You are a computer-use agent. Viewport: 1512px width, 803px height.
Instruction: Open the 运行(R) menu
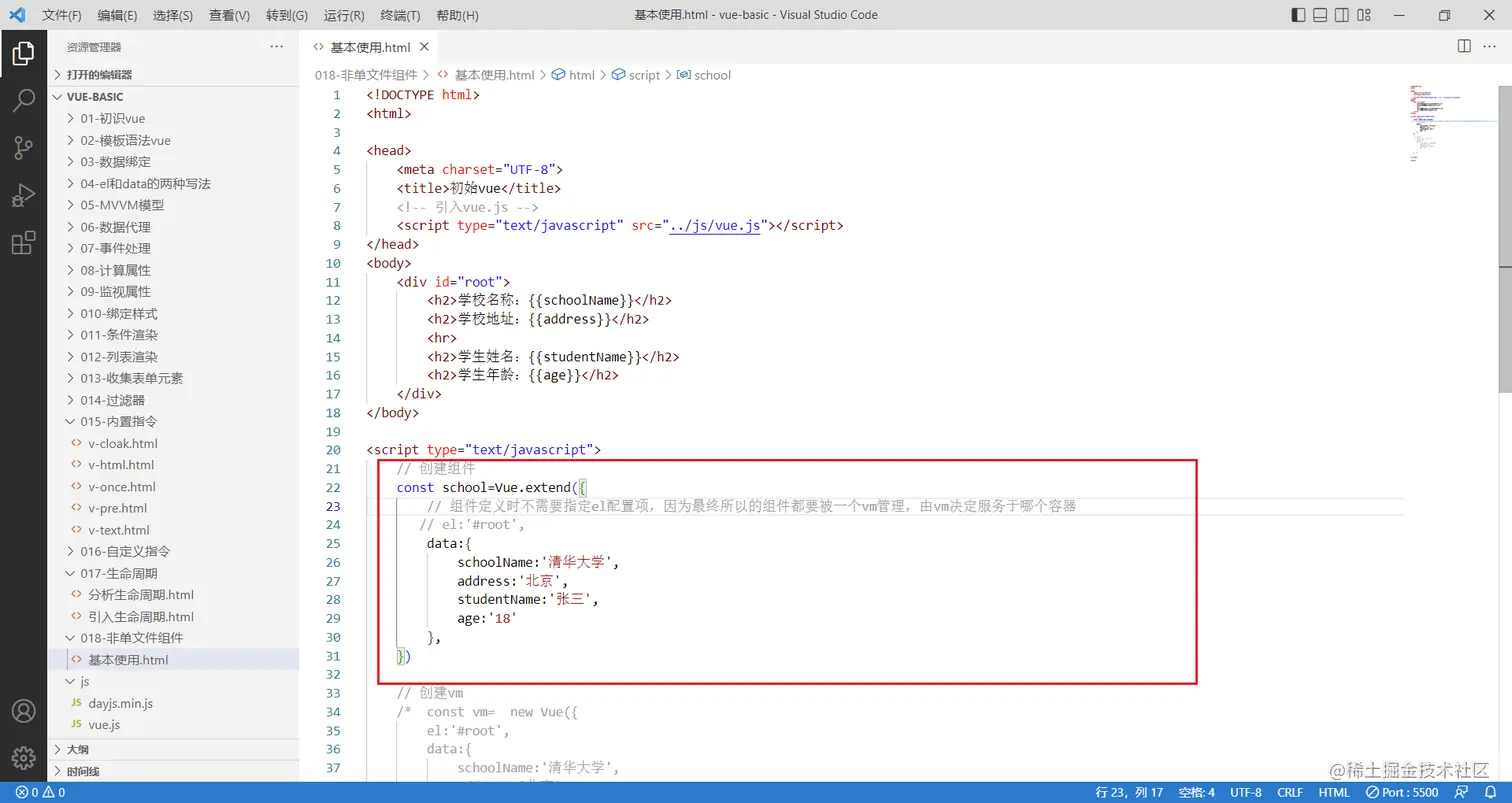click(344, 15)
